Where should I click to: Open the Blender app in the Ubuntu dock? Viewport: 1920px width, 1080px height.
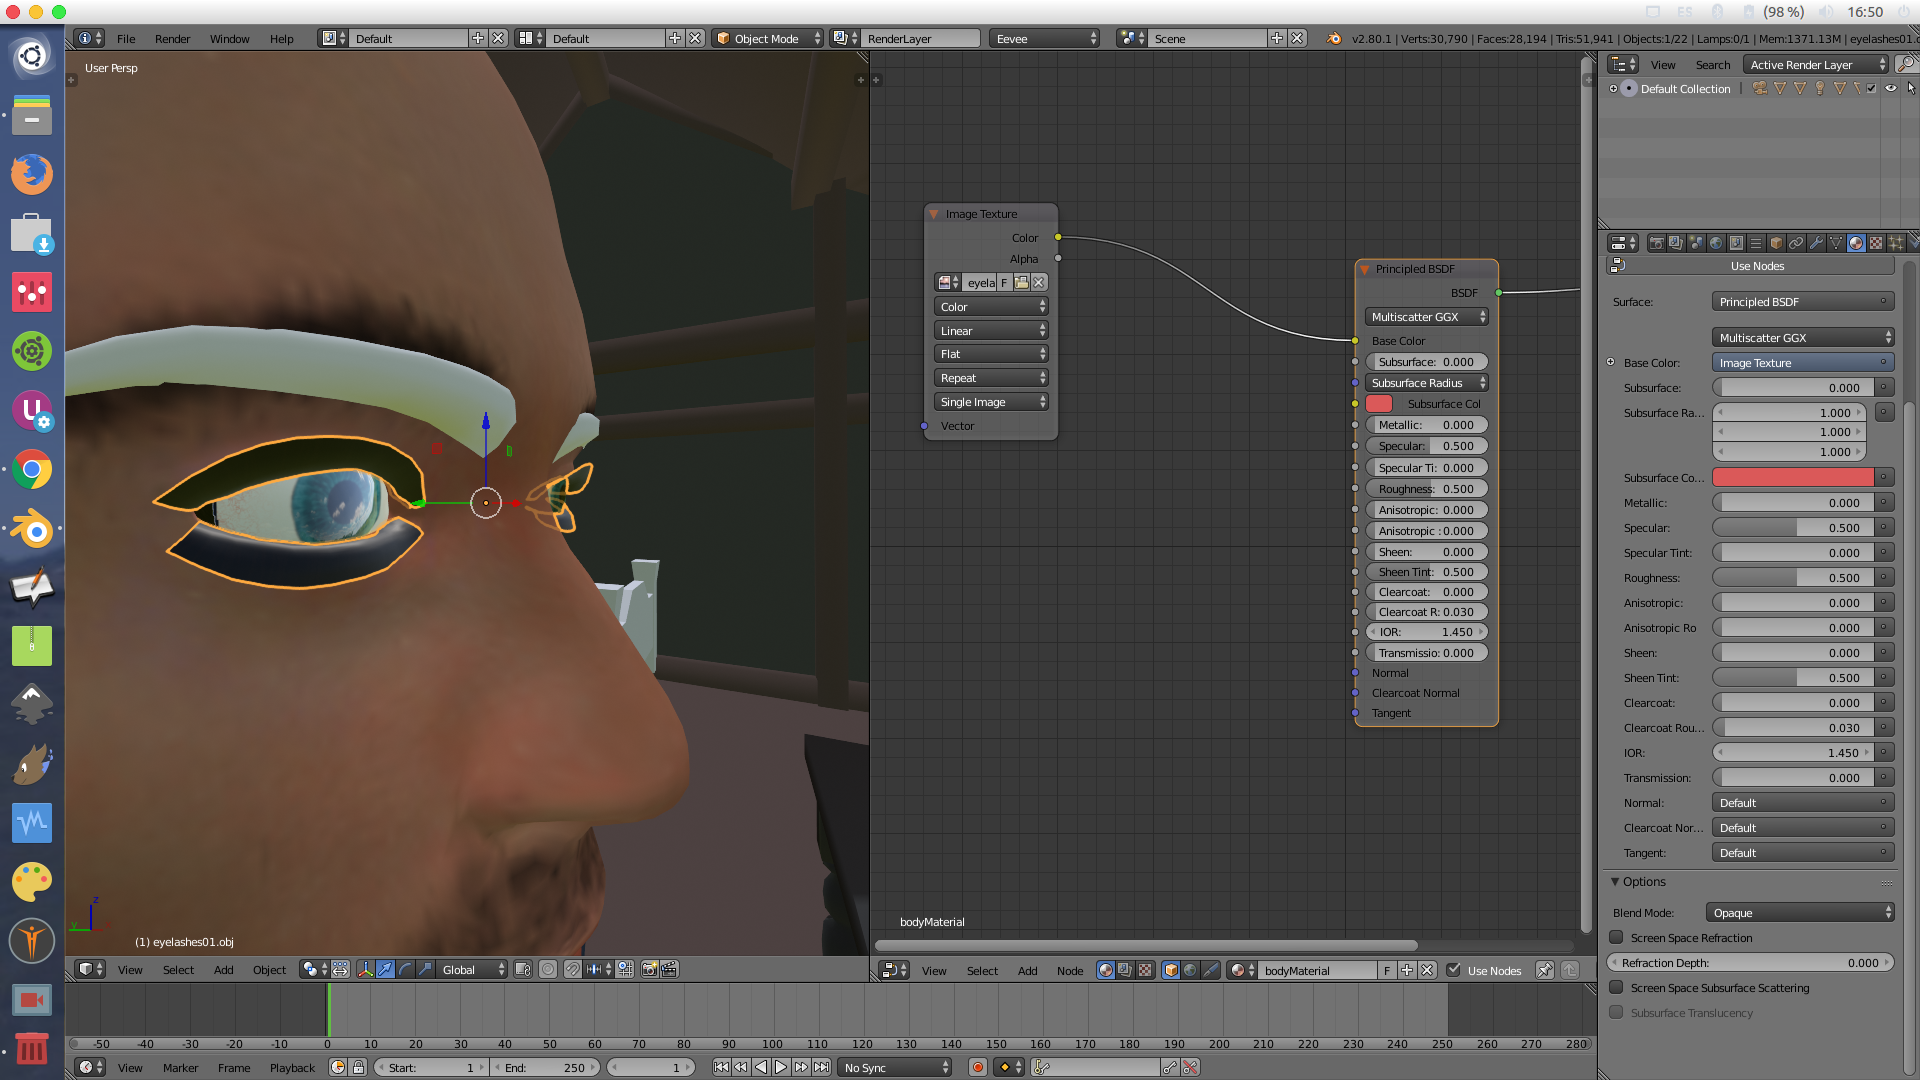32,529
